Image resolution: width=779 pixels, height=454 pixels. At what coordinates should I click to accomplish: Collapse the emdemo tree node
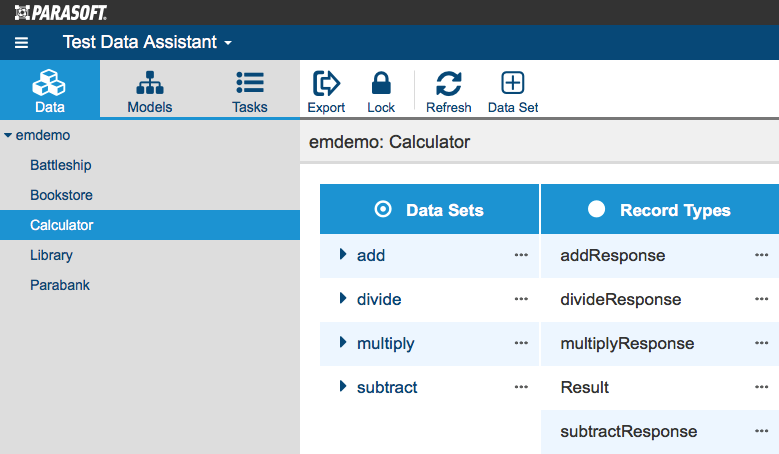click(8, 135)
